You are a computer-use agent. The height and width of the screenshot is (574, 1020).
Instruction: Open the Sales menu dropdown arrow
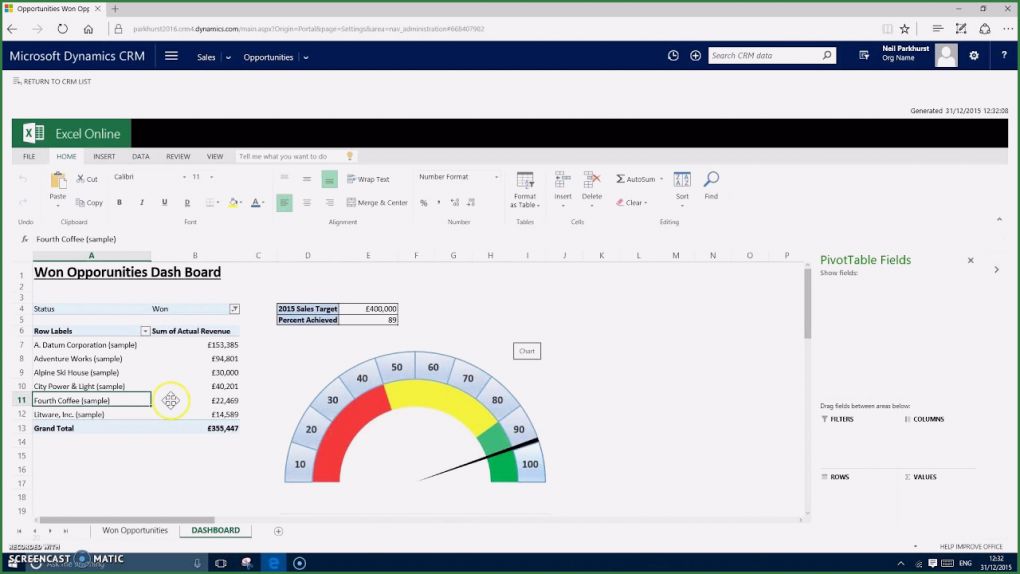(x=228, y=58)
